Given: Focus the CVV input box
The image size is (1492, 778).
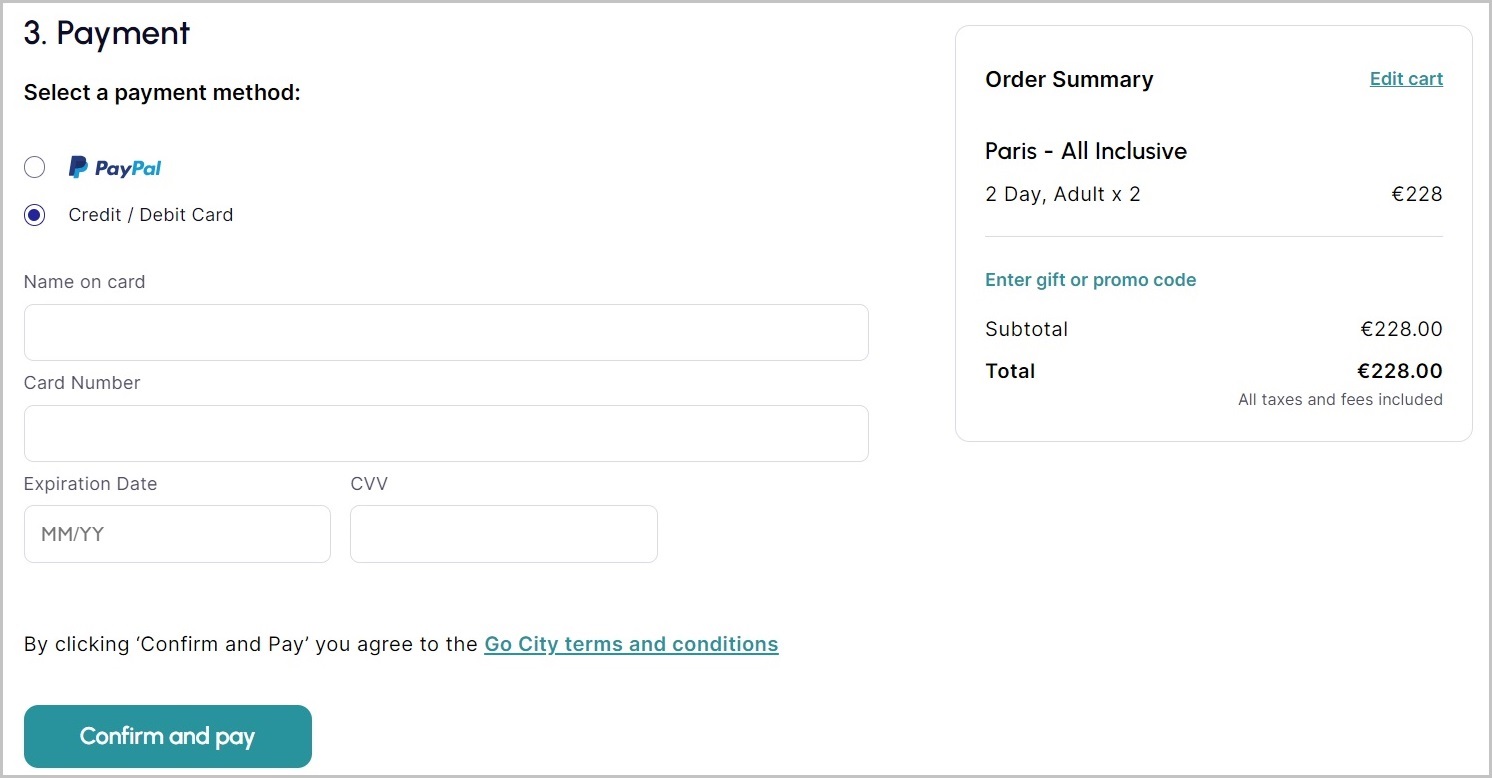Looking at the screenshot, I should [503, 534].
